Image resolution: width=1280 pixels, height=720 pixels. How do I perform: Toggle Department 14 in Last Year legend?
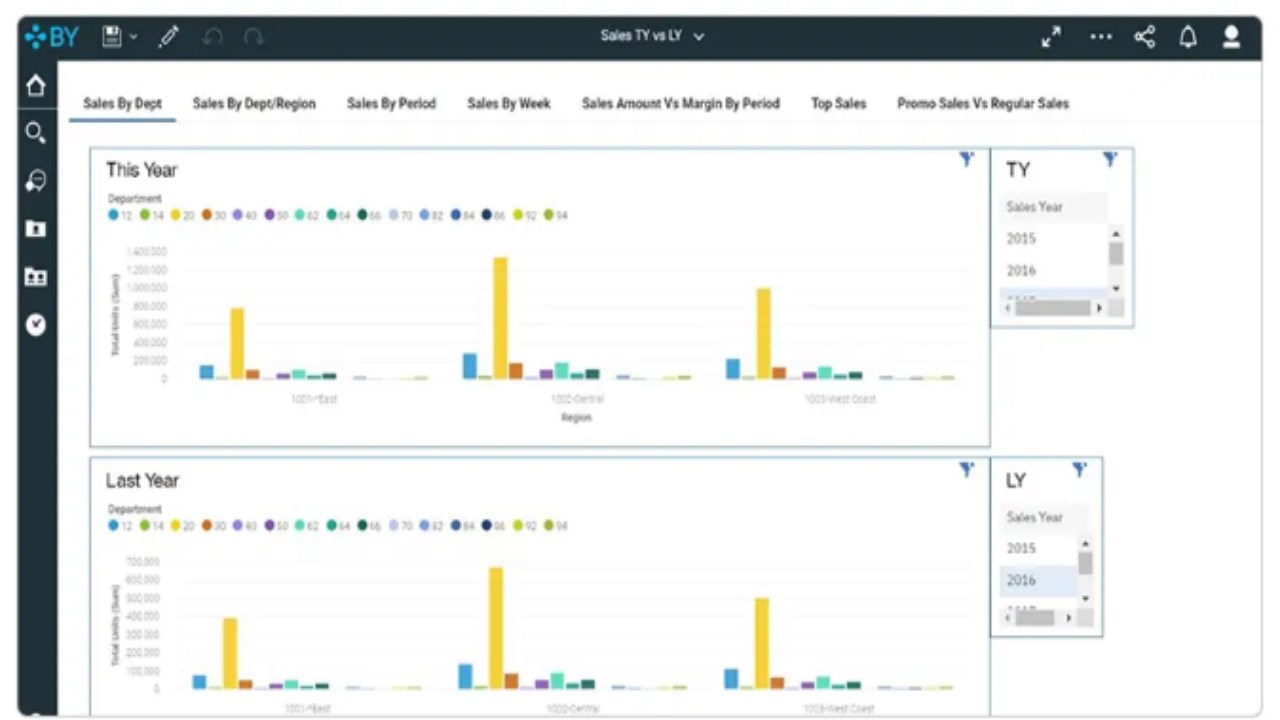tap(152, 525)
